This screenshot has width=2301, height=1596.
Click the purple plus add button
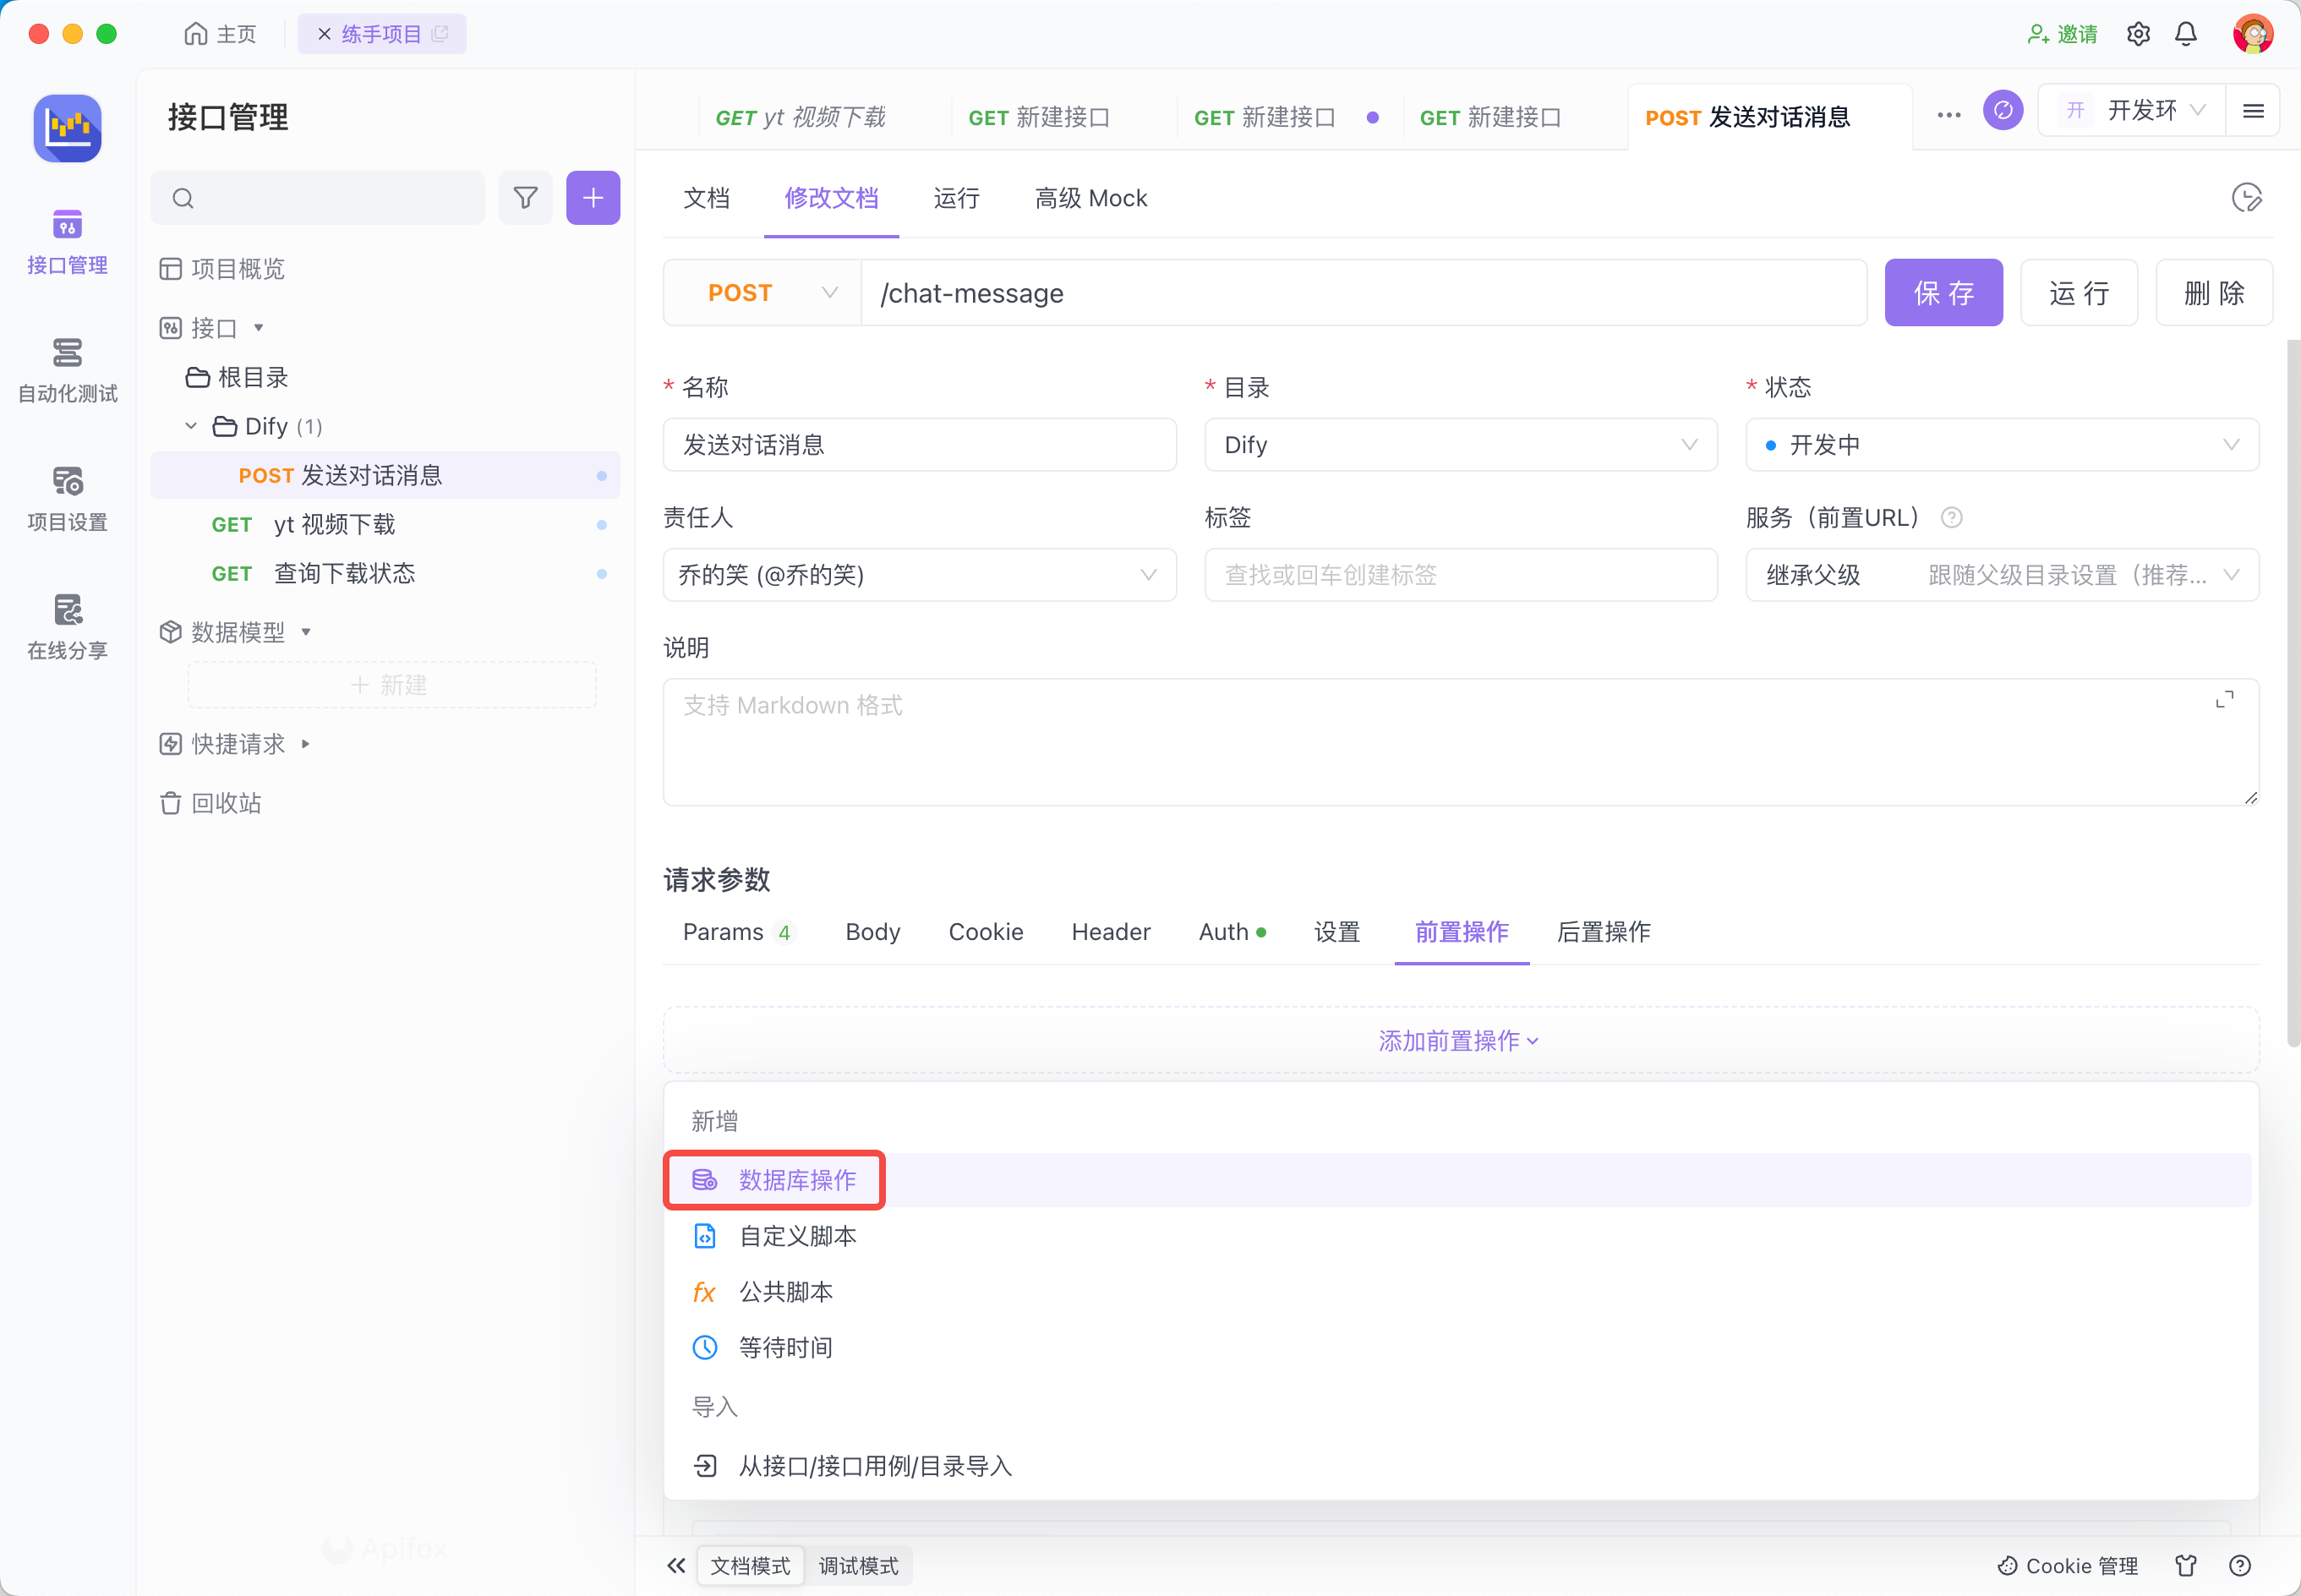click(593, 198)
